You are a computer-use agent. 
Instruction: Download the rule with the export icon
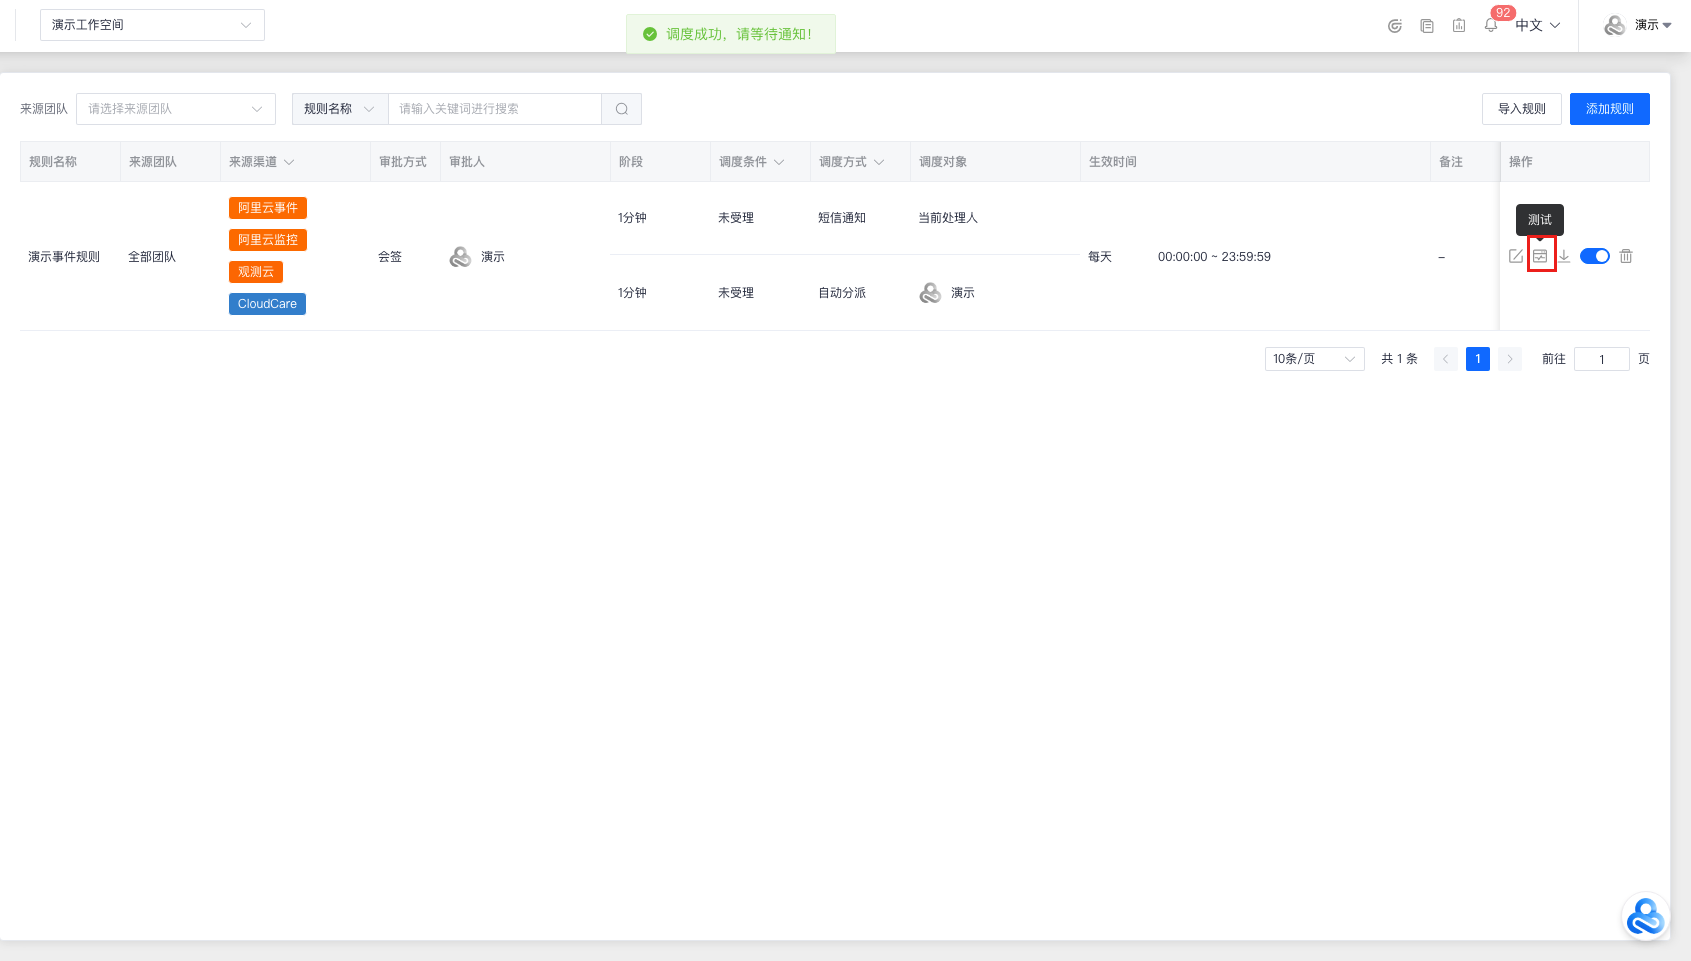(1564, 256)
